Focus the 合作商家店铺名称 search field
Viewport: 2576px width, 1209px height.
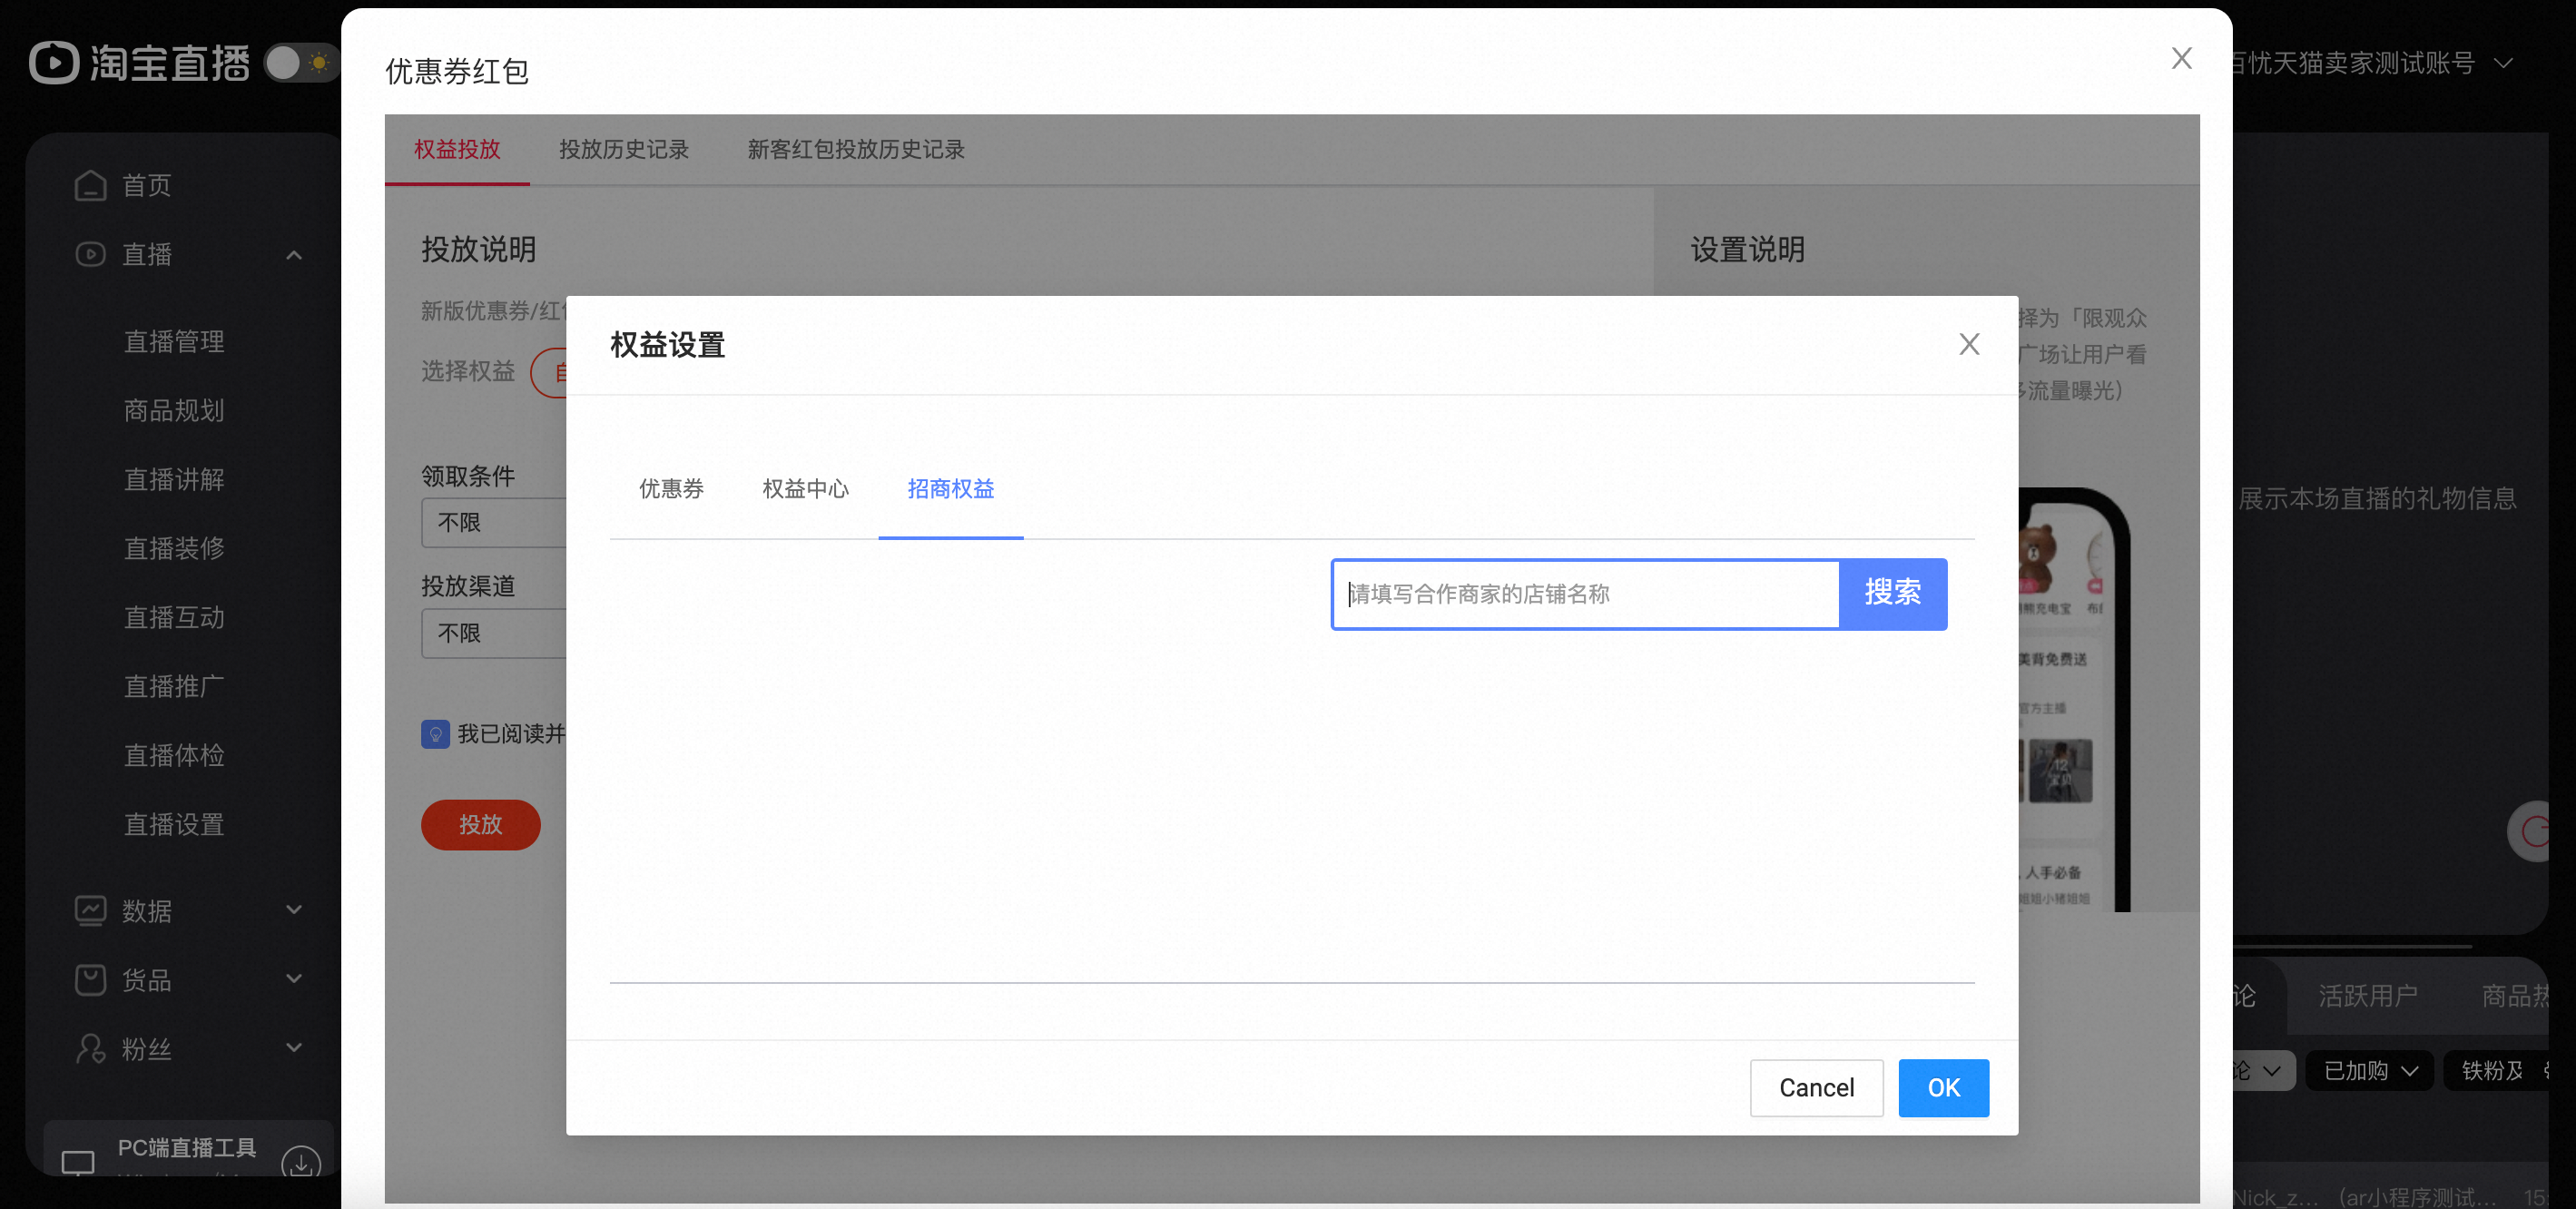click(x=1585, y=594)
